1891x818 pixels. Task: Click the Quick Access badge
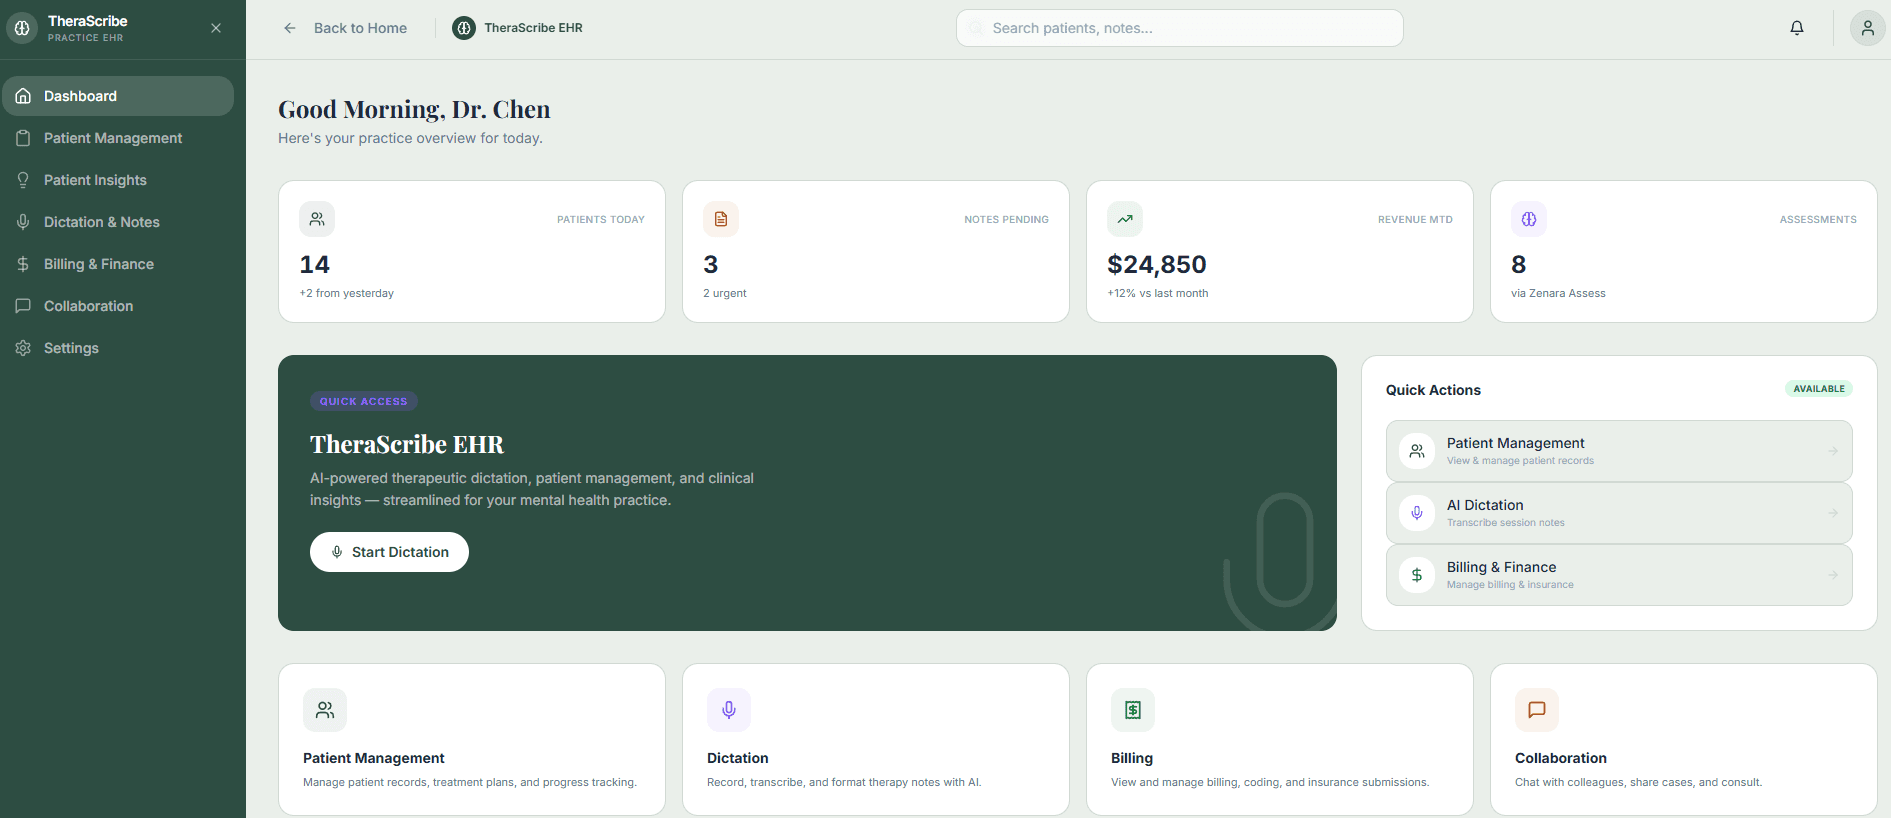pyautogui.click(x=364, y=401)
